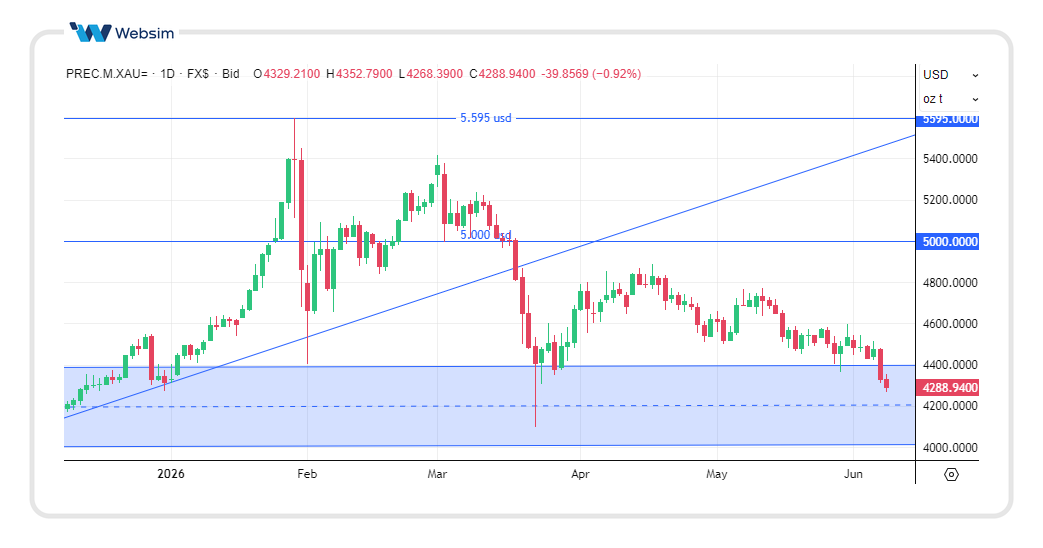Open the USD currency dropdown
1043x548 pixels.
950,74
